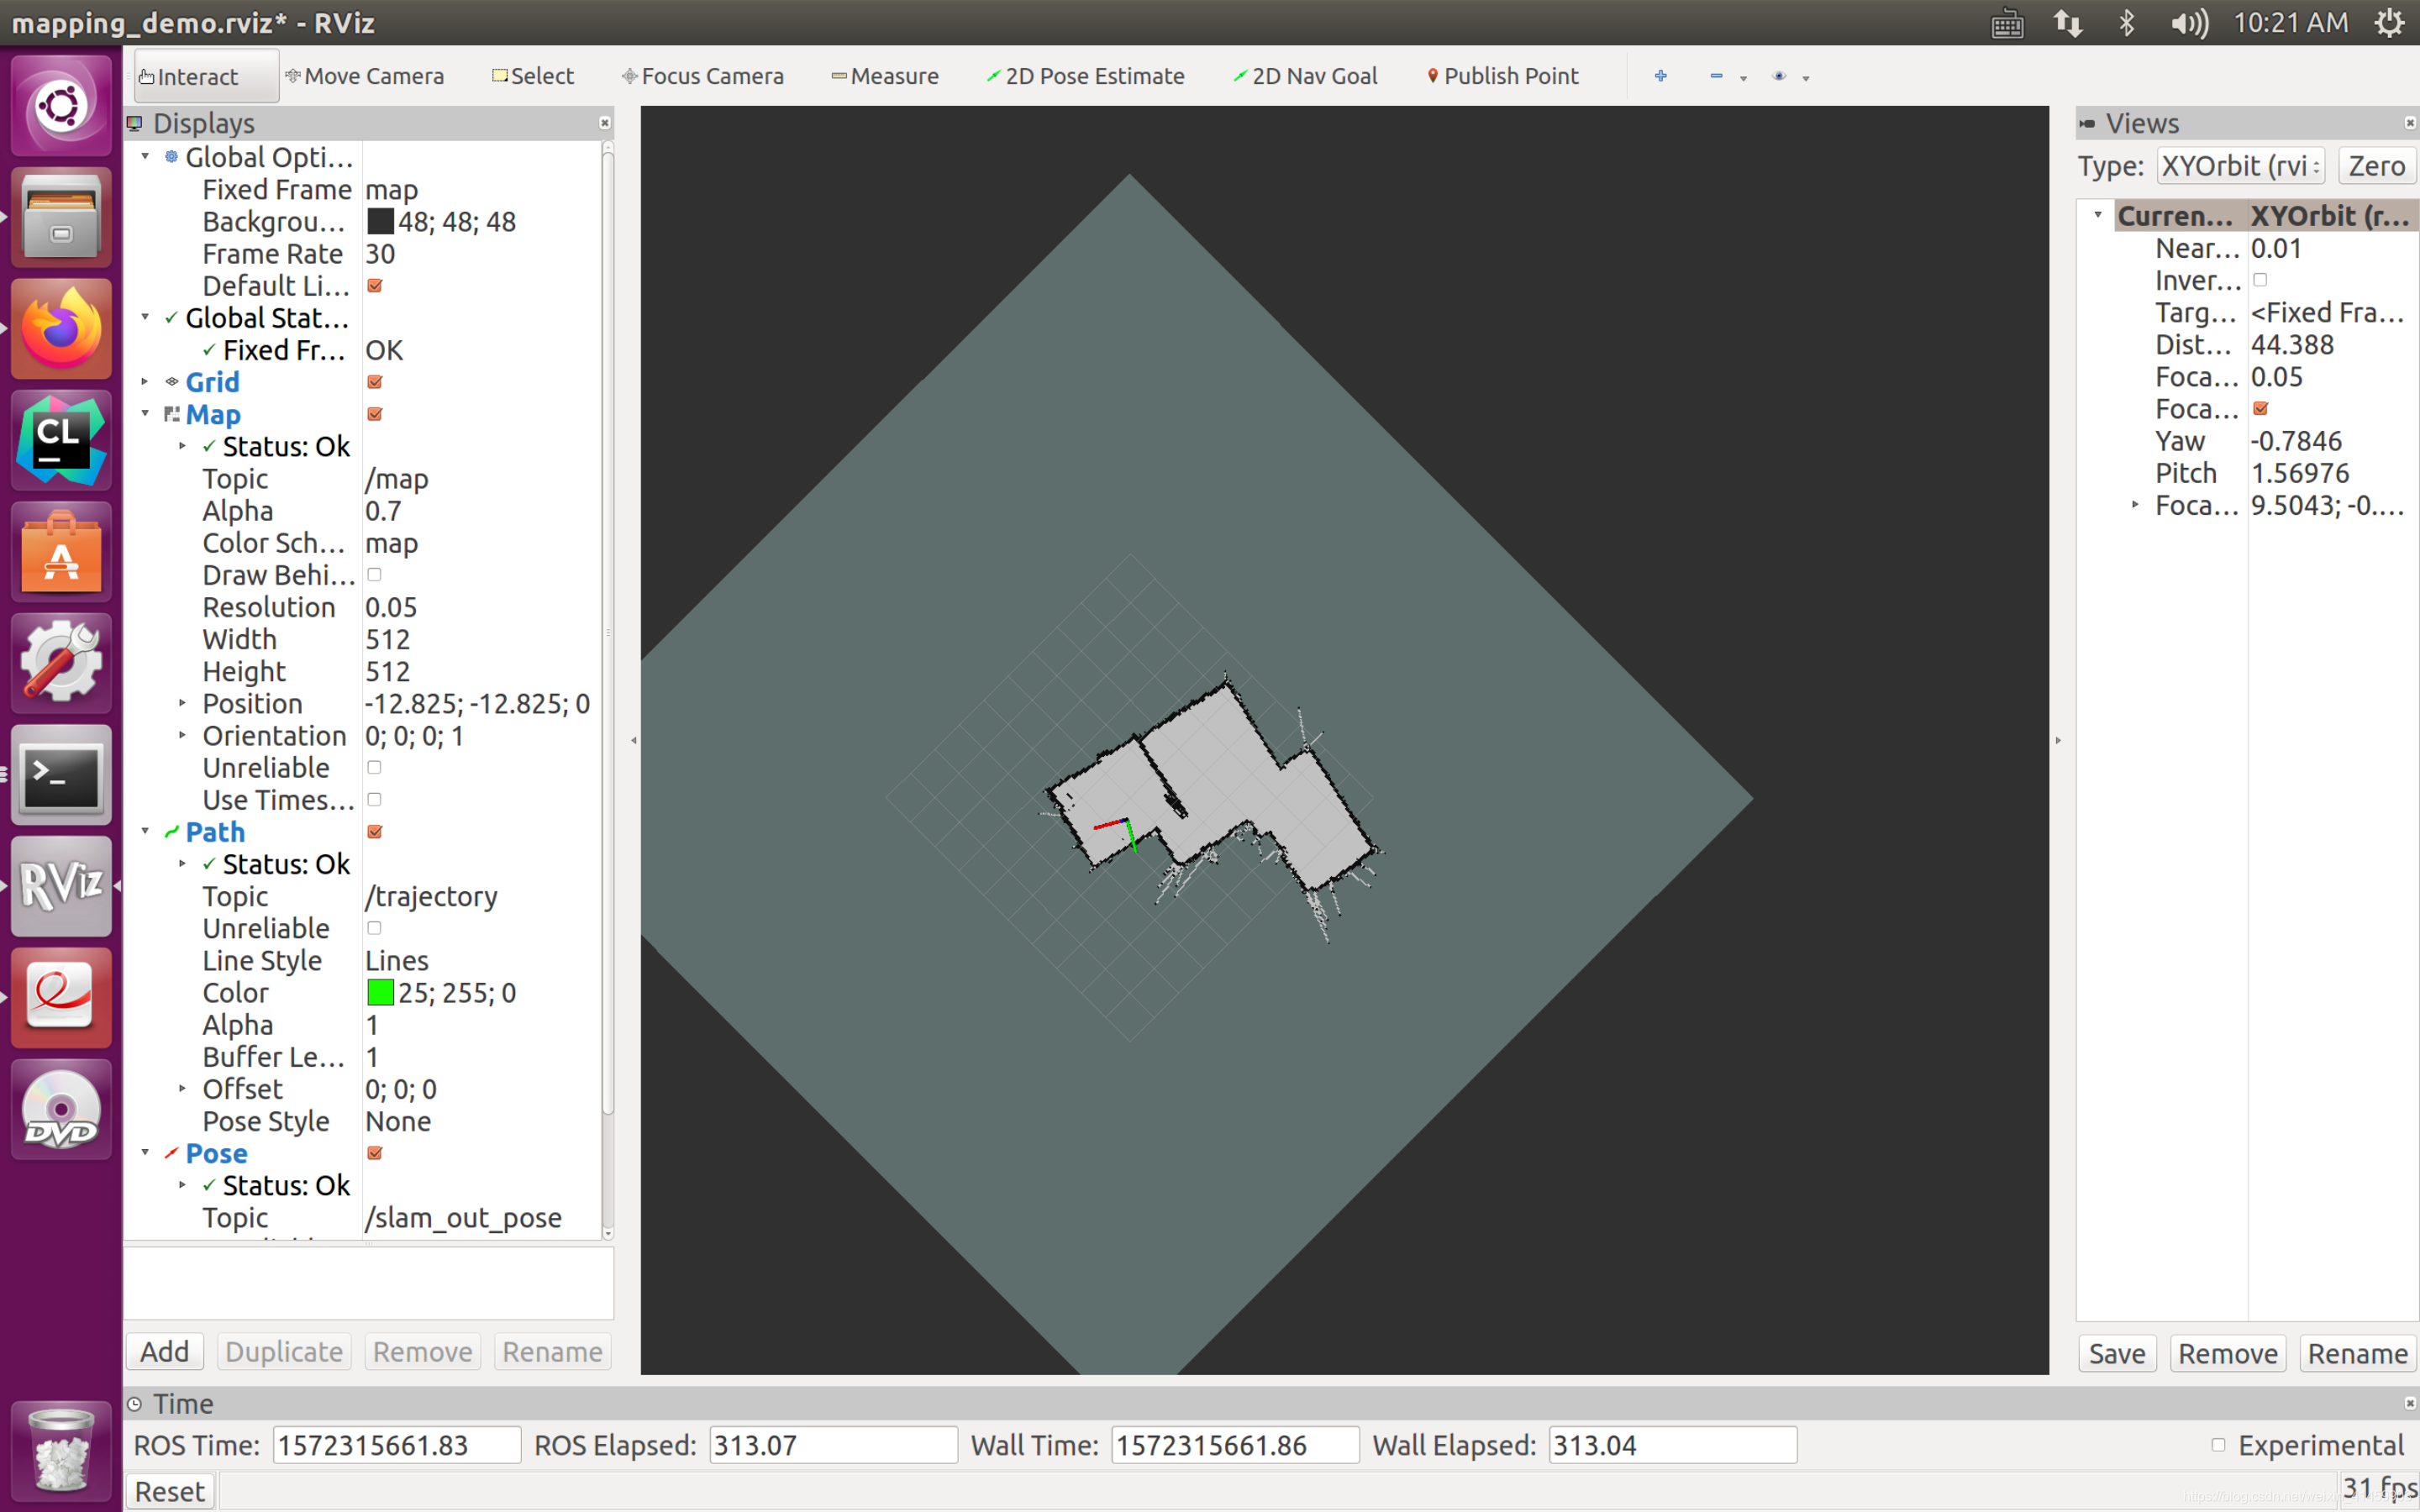Expand the Grid display properties
The height and width of the screenshot is (1512, 2420).
click(146, 382)
